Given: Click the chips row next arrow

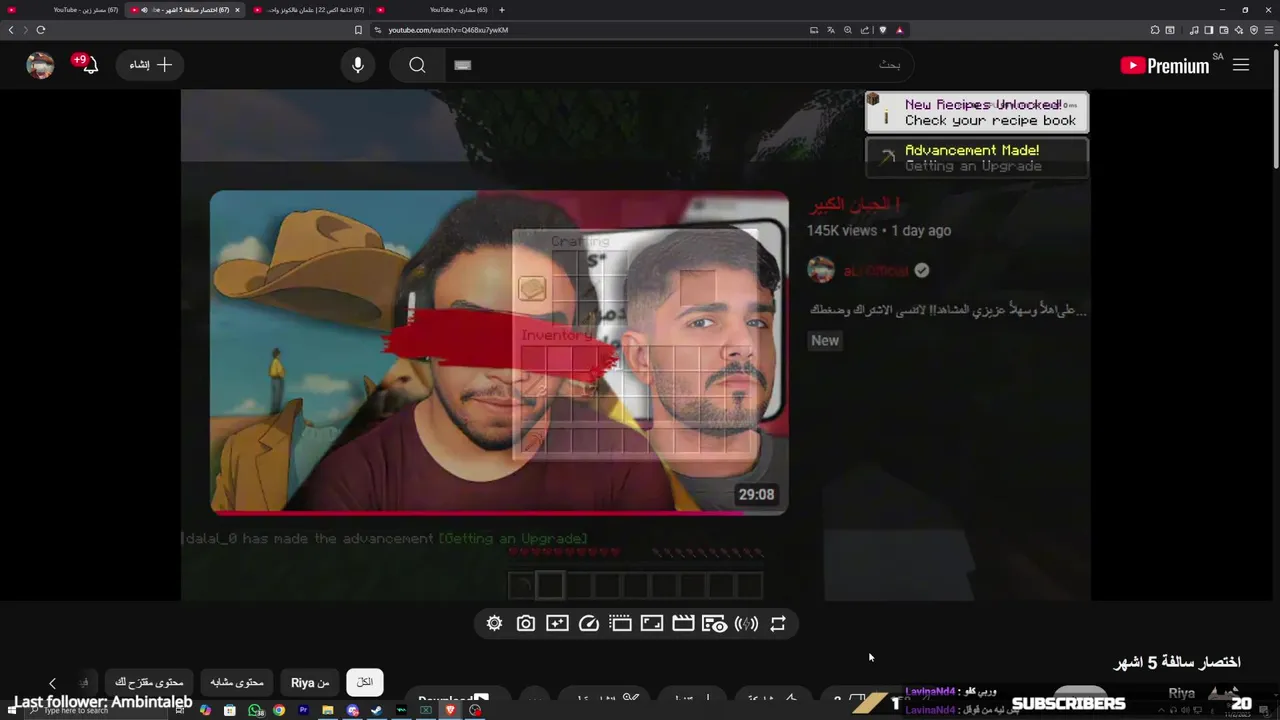Looking at the screenshot, I should point(53,683).
